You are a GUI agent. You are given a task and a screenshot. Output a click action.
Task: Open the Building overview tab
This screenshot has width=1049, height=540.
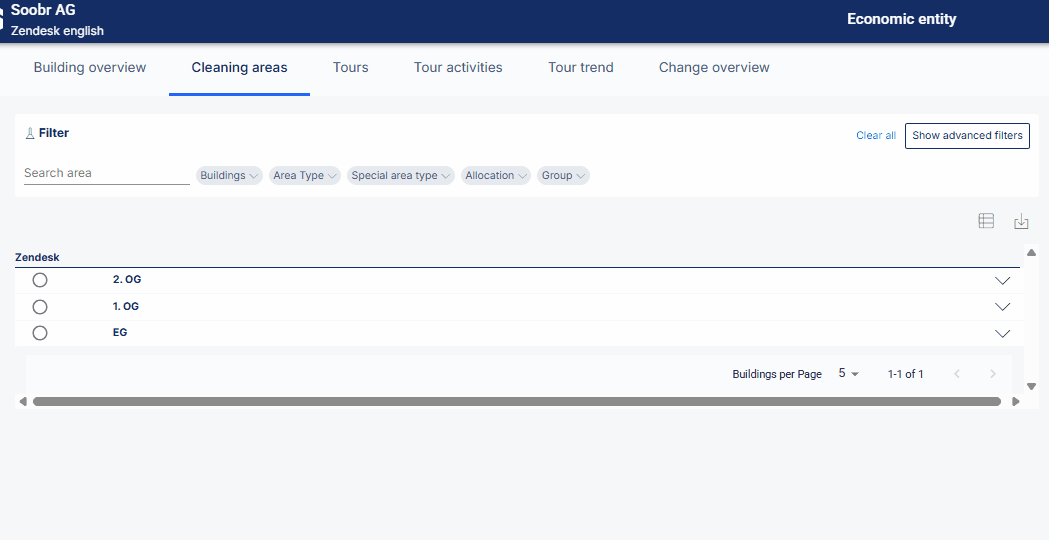tap(90, 68)
